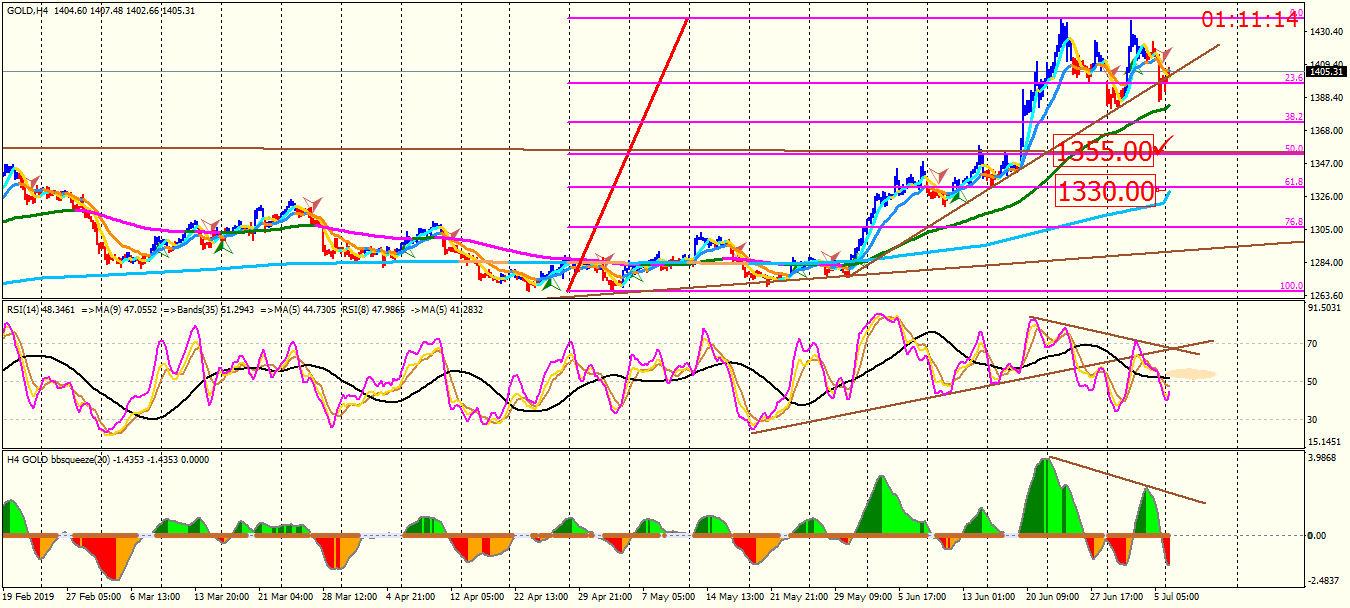Click -2.4437 on the bbsqueeze scale
The height and width of the screenshot is (608, 1350).
tap(1325, 580)
